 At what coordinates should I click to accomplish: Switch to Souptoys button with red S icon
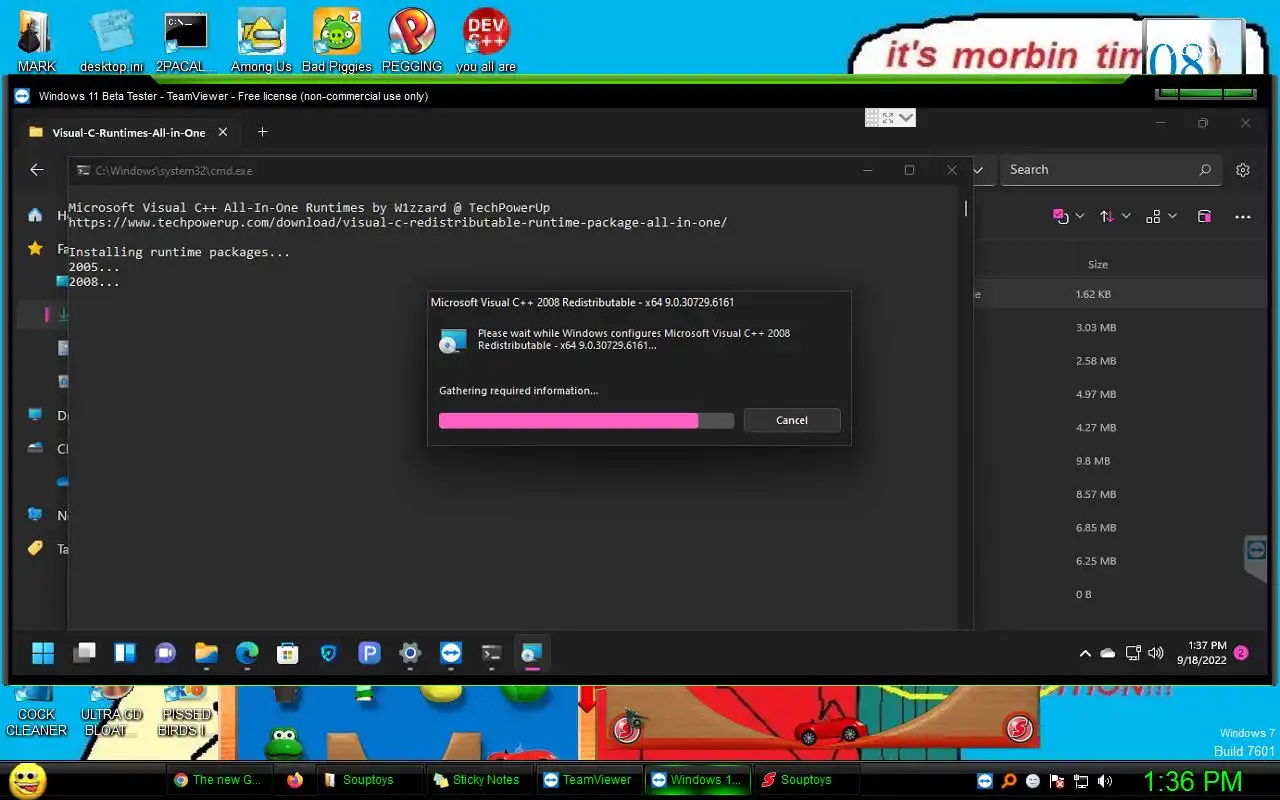coord(805,780)
